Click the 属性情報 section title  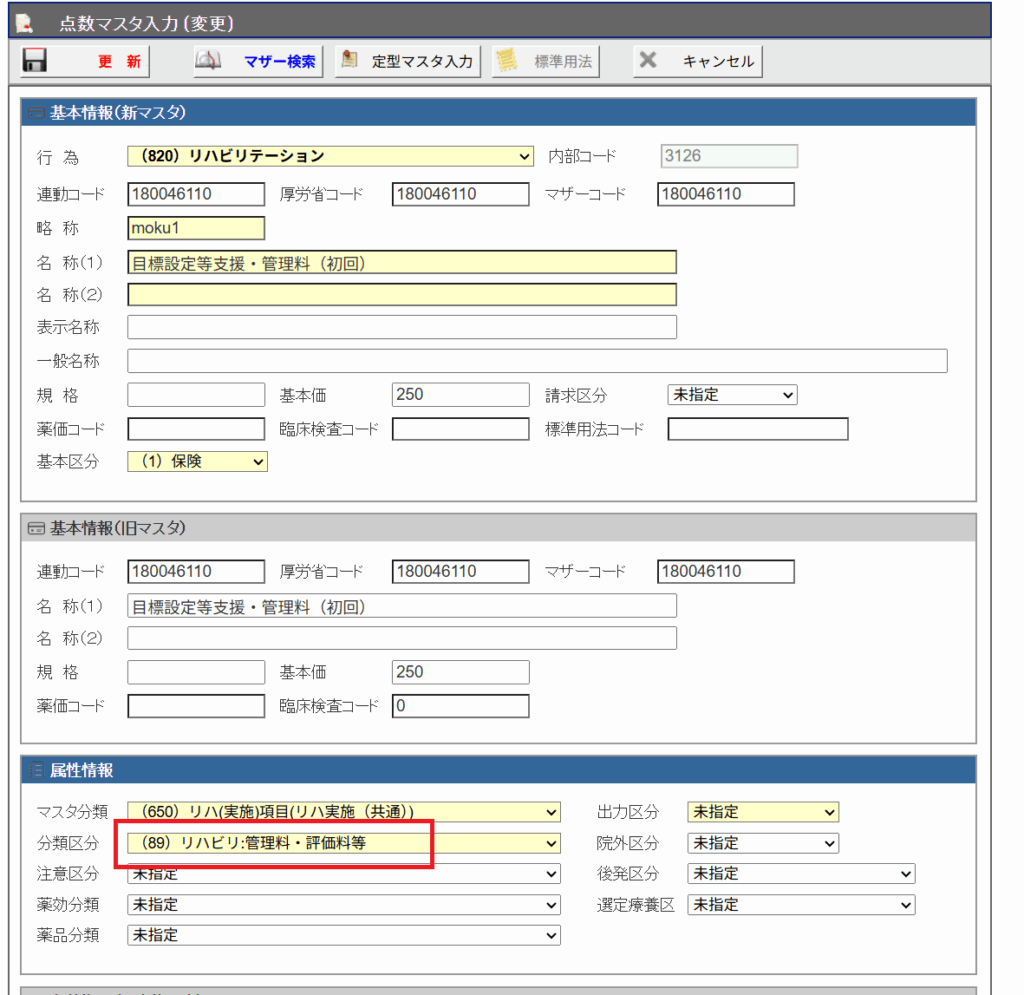tap(82, 770)
